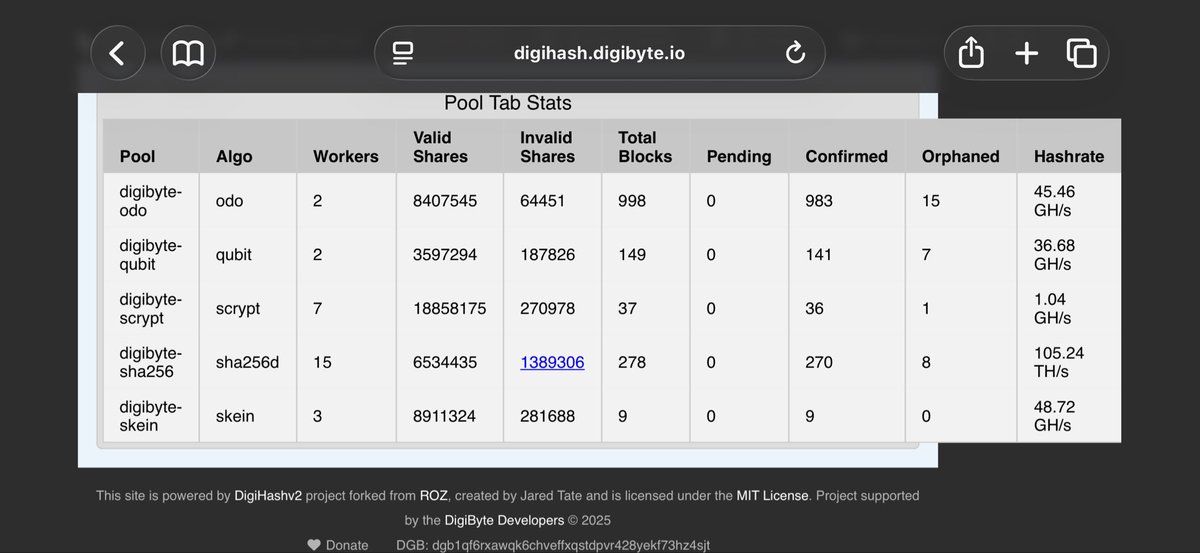The width and height of the screenshot is (1200, 553).
Task: Click total blocks value 998
Action: click(x=632, y=201)
